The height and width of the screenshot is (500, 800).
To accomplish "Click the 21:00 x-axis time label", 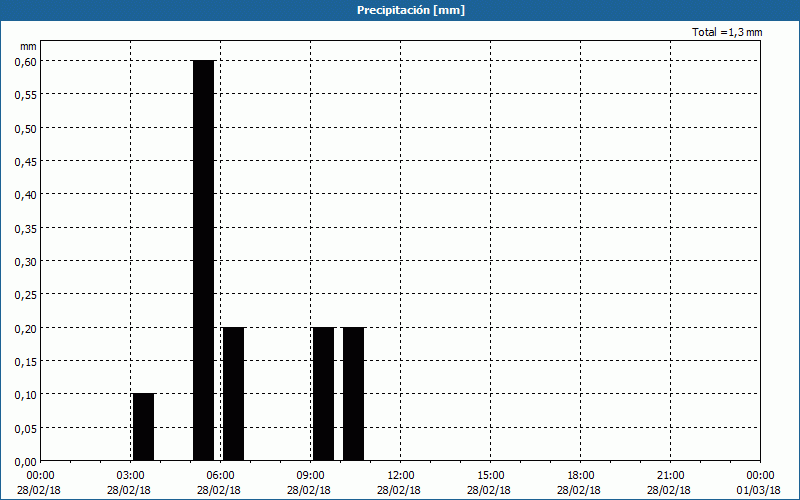I will [x=670, y=476].
